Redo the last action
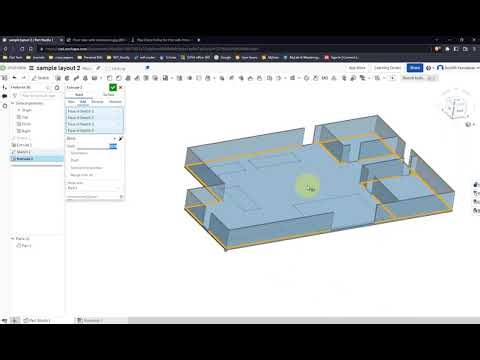This screenshot has width=480, height=360. pos(23,78)
